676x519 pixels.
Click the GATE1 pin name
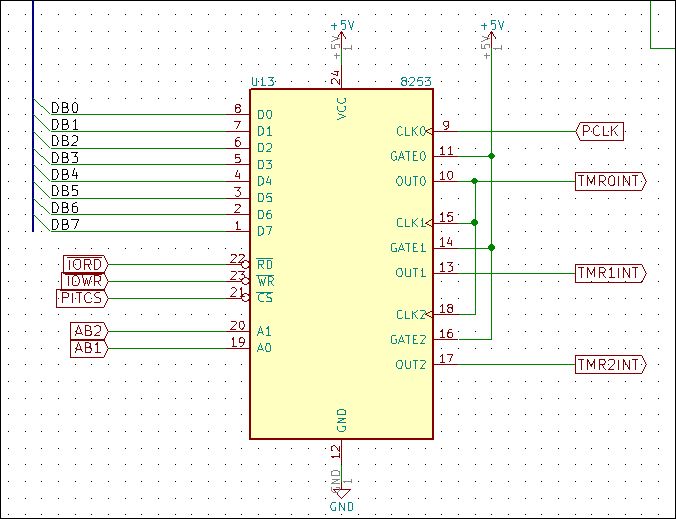[408, 248]
